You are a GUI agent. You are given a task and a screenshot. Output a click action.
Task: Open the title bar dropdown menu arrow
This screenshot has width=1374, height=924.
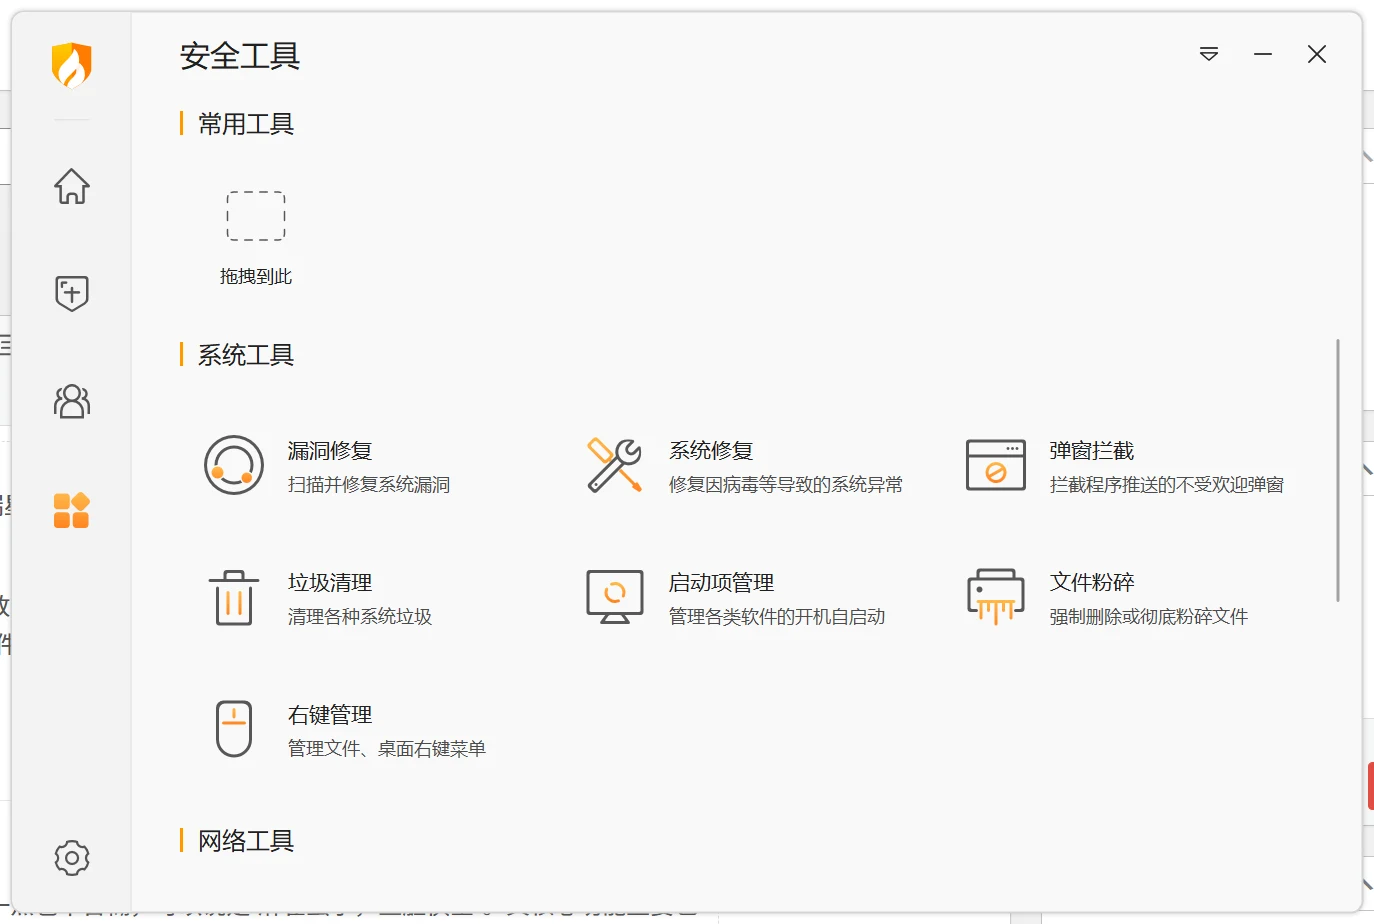click(x=1209, y=54)
